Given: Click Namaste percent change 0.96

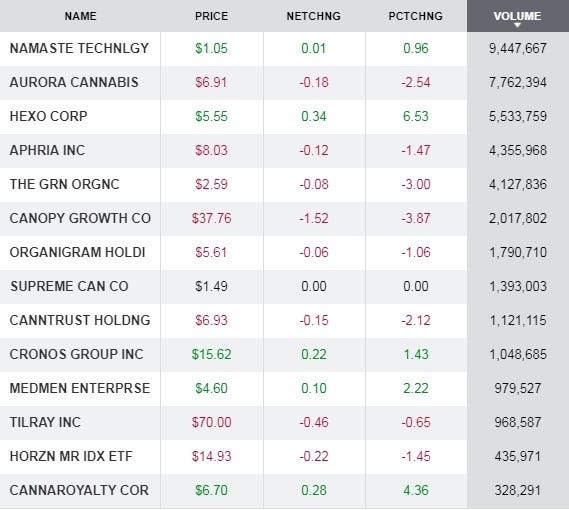Looking at the screenshot, I should [x=416, y=48].
